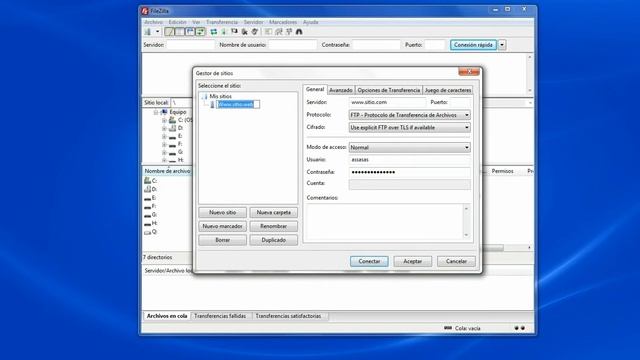
Task: Switch to Transferencias satisfactorias tab
Action: [288, 316]
